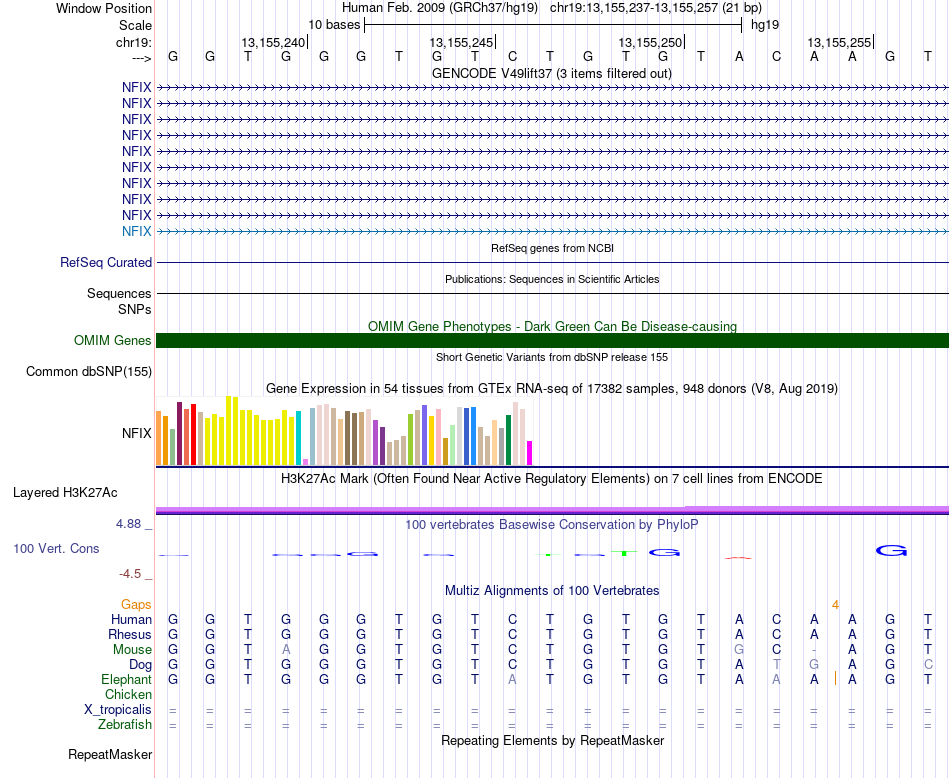Click the Common dbSNP(155) track label
The image size is (950, 778).
click(x=89, y=371)
